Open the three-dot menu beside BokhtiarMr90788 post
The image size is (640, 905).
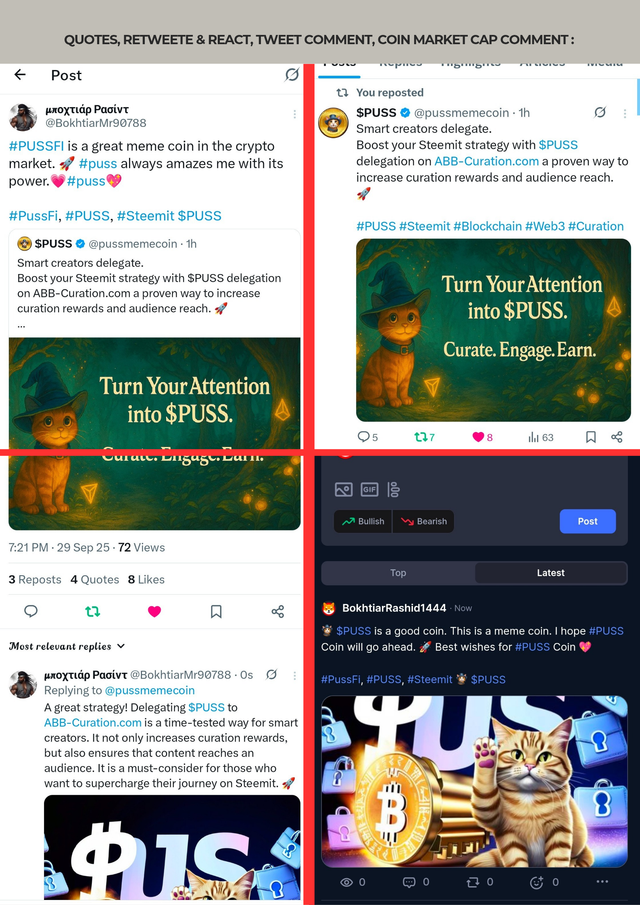[x=294, y=114]
